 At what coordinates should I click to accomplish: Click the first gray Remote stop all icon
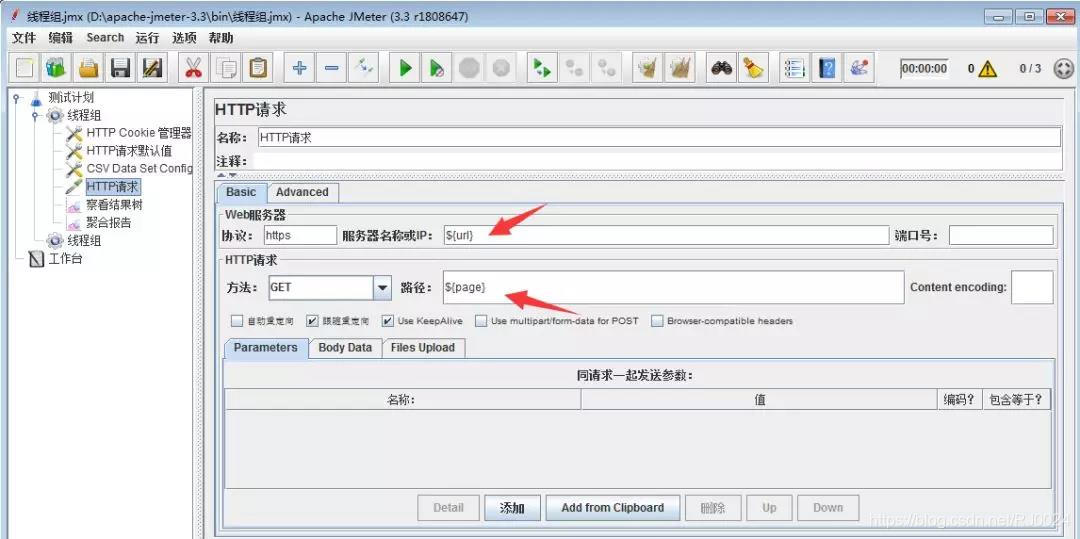tap(574, 68)
